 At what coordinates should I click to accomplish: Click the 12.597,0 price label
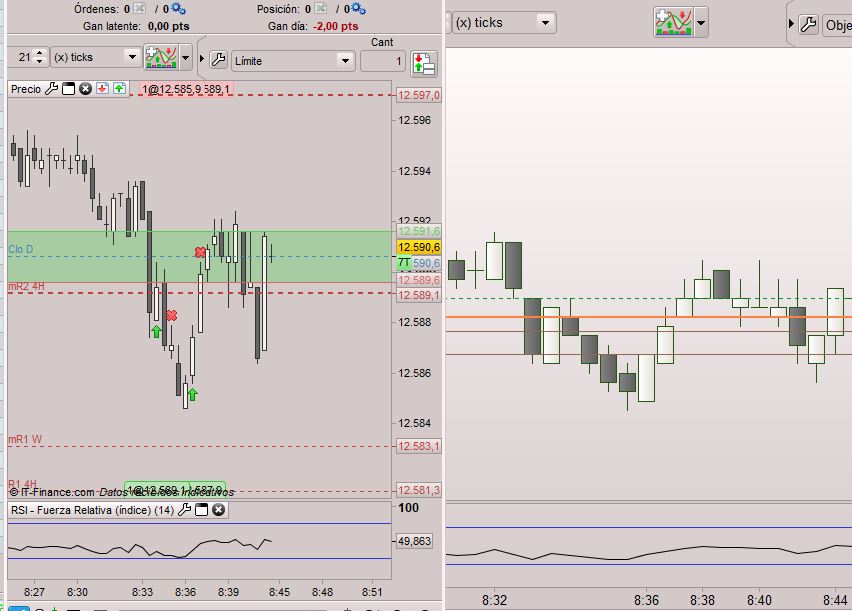pos(418,95)
